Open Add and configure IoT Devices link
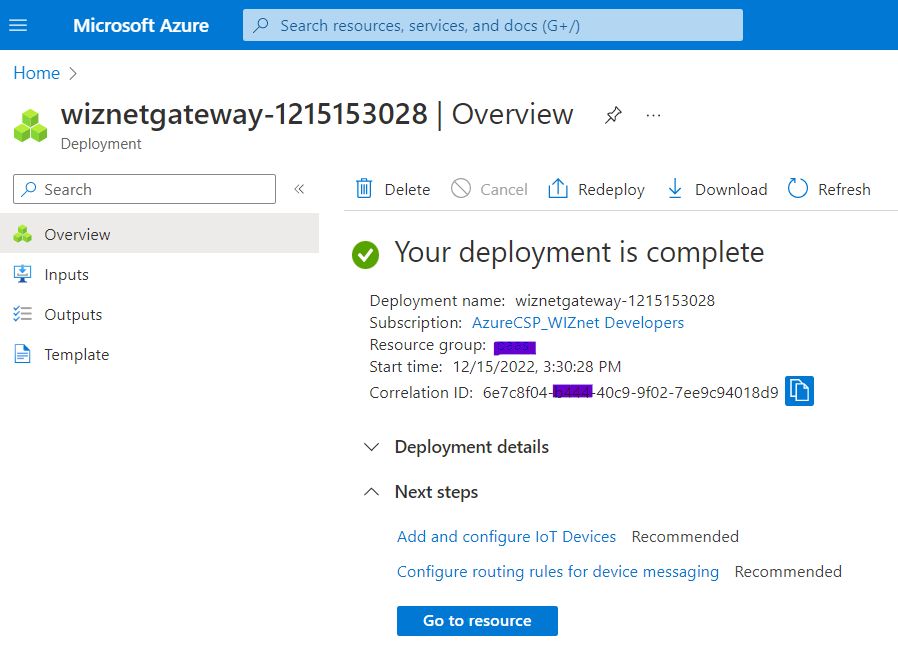The height and width of the screenshot is (647, 898). point(506,536)
